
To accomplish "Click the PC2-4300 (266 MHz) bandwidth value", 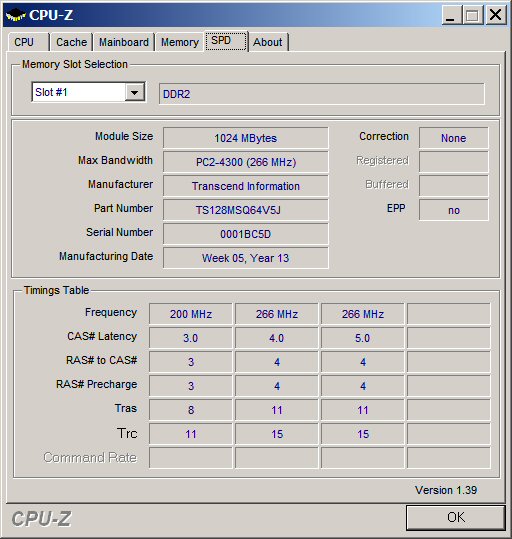I will [246, 162].
